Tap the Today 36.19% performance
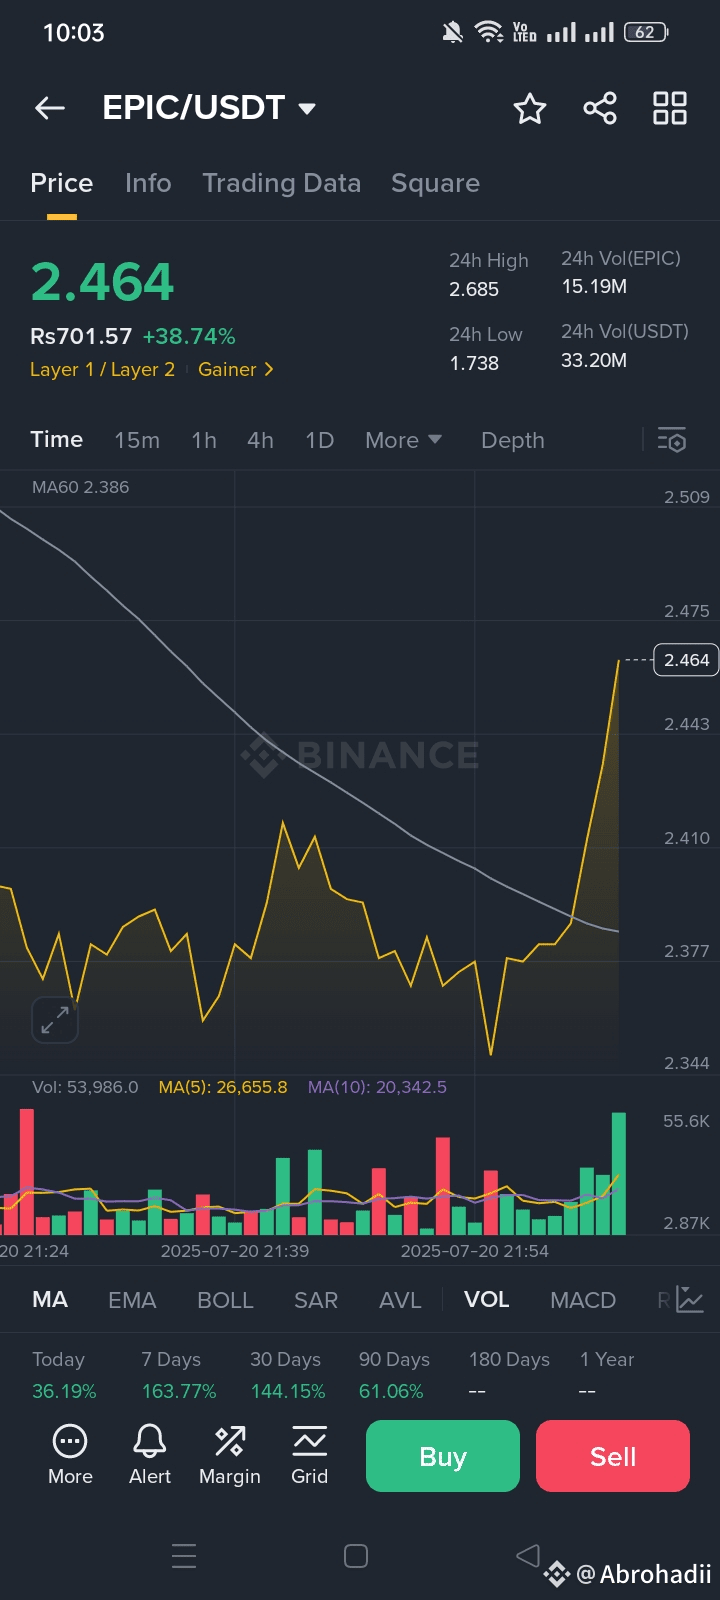The image size is (720, 1600). pos(64,1375)
